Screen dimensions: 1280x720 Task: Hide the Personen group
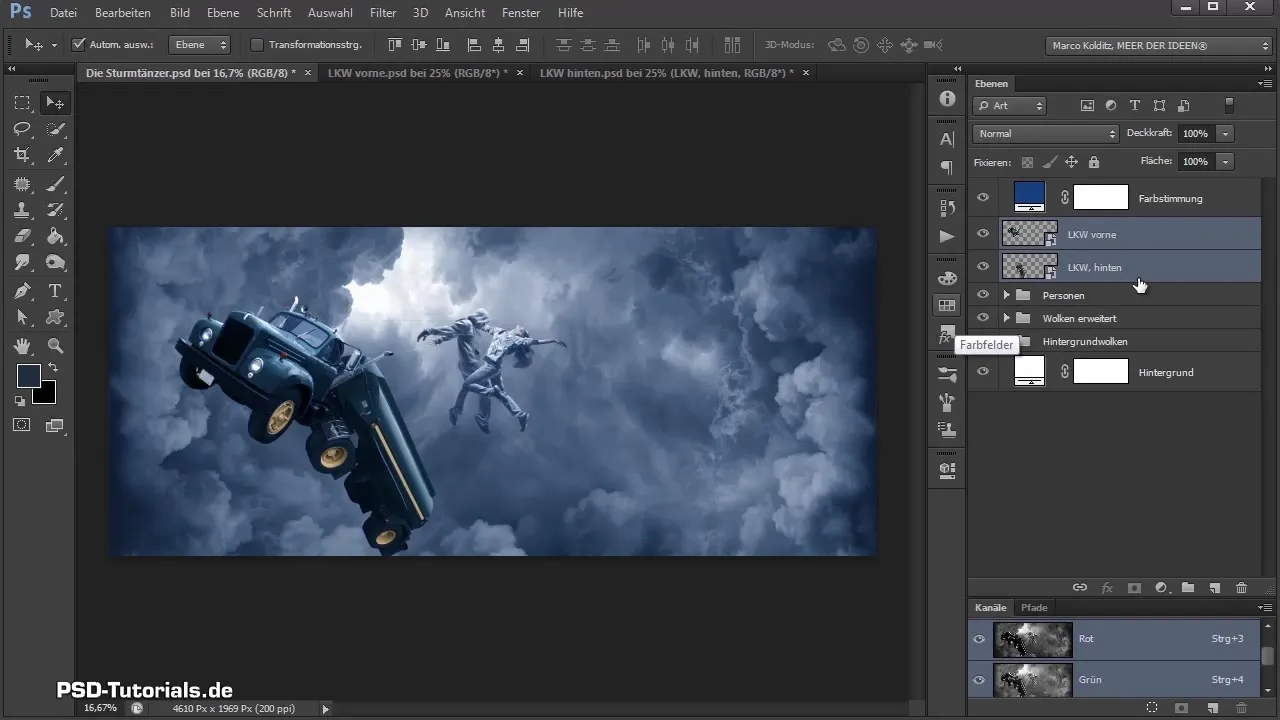point(982,295)
